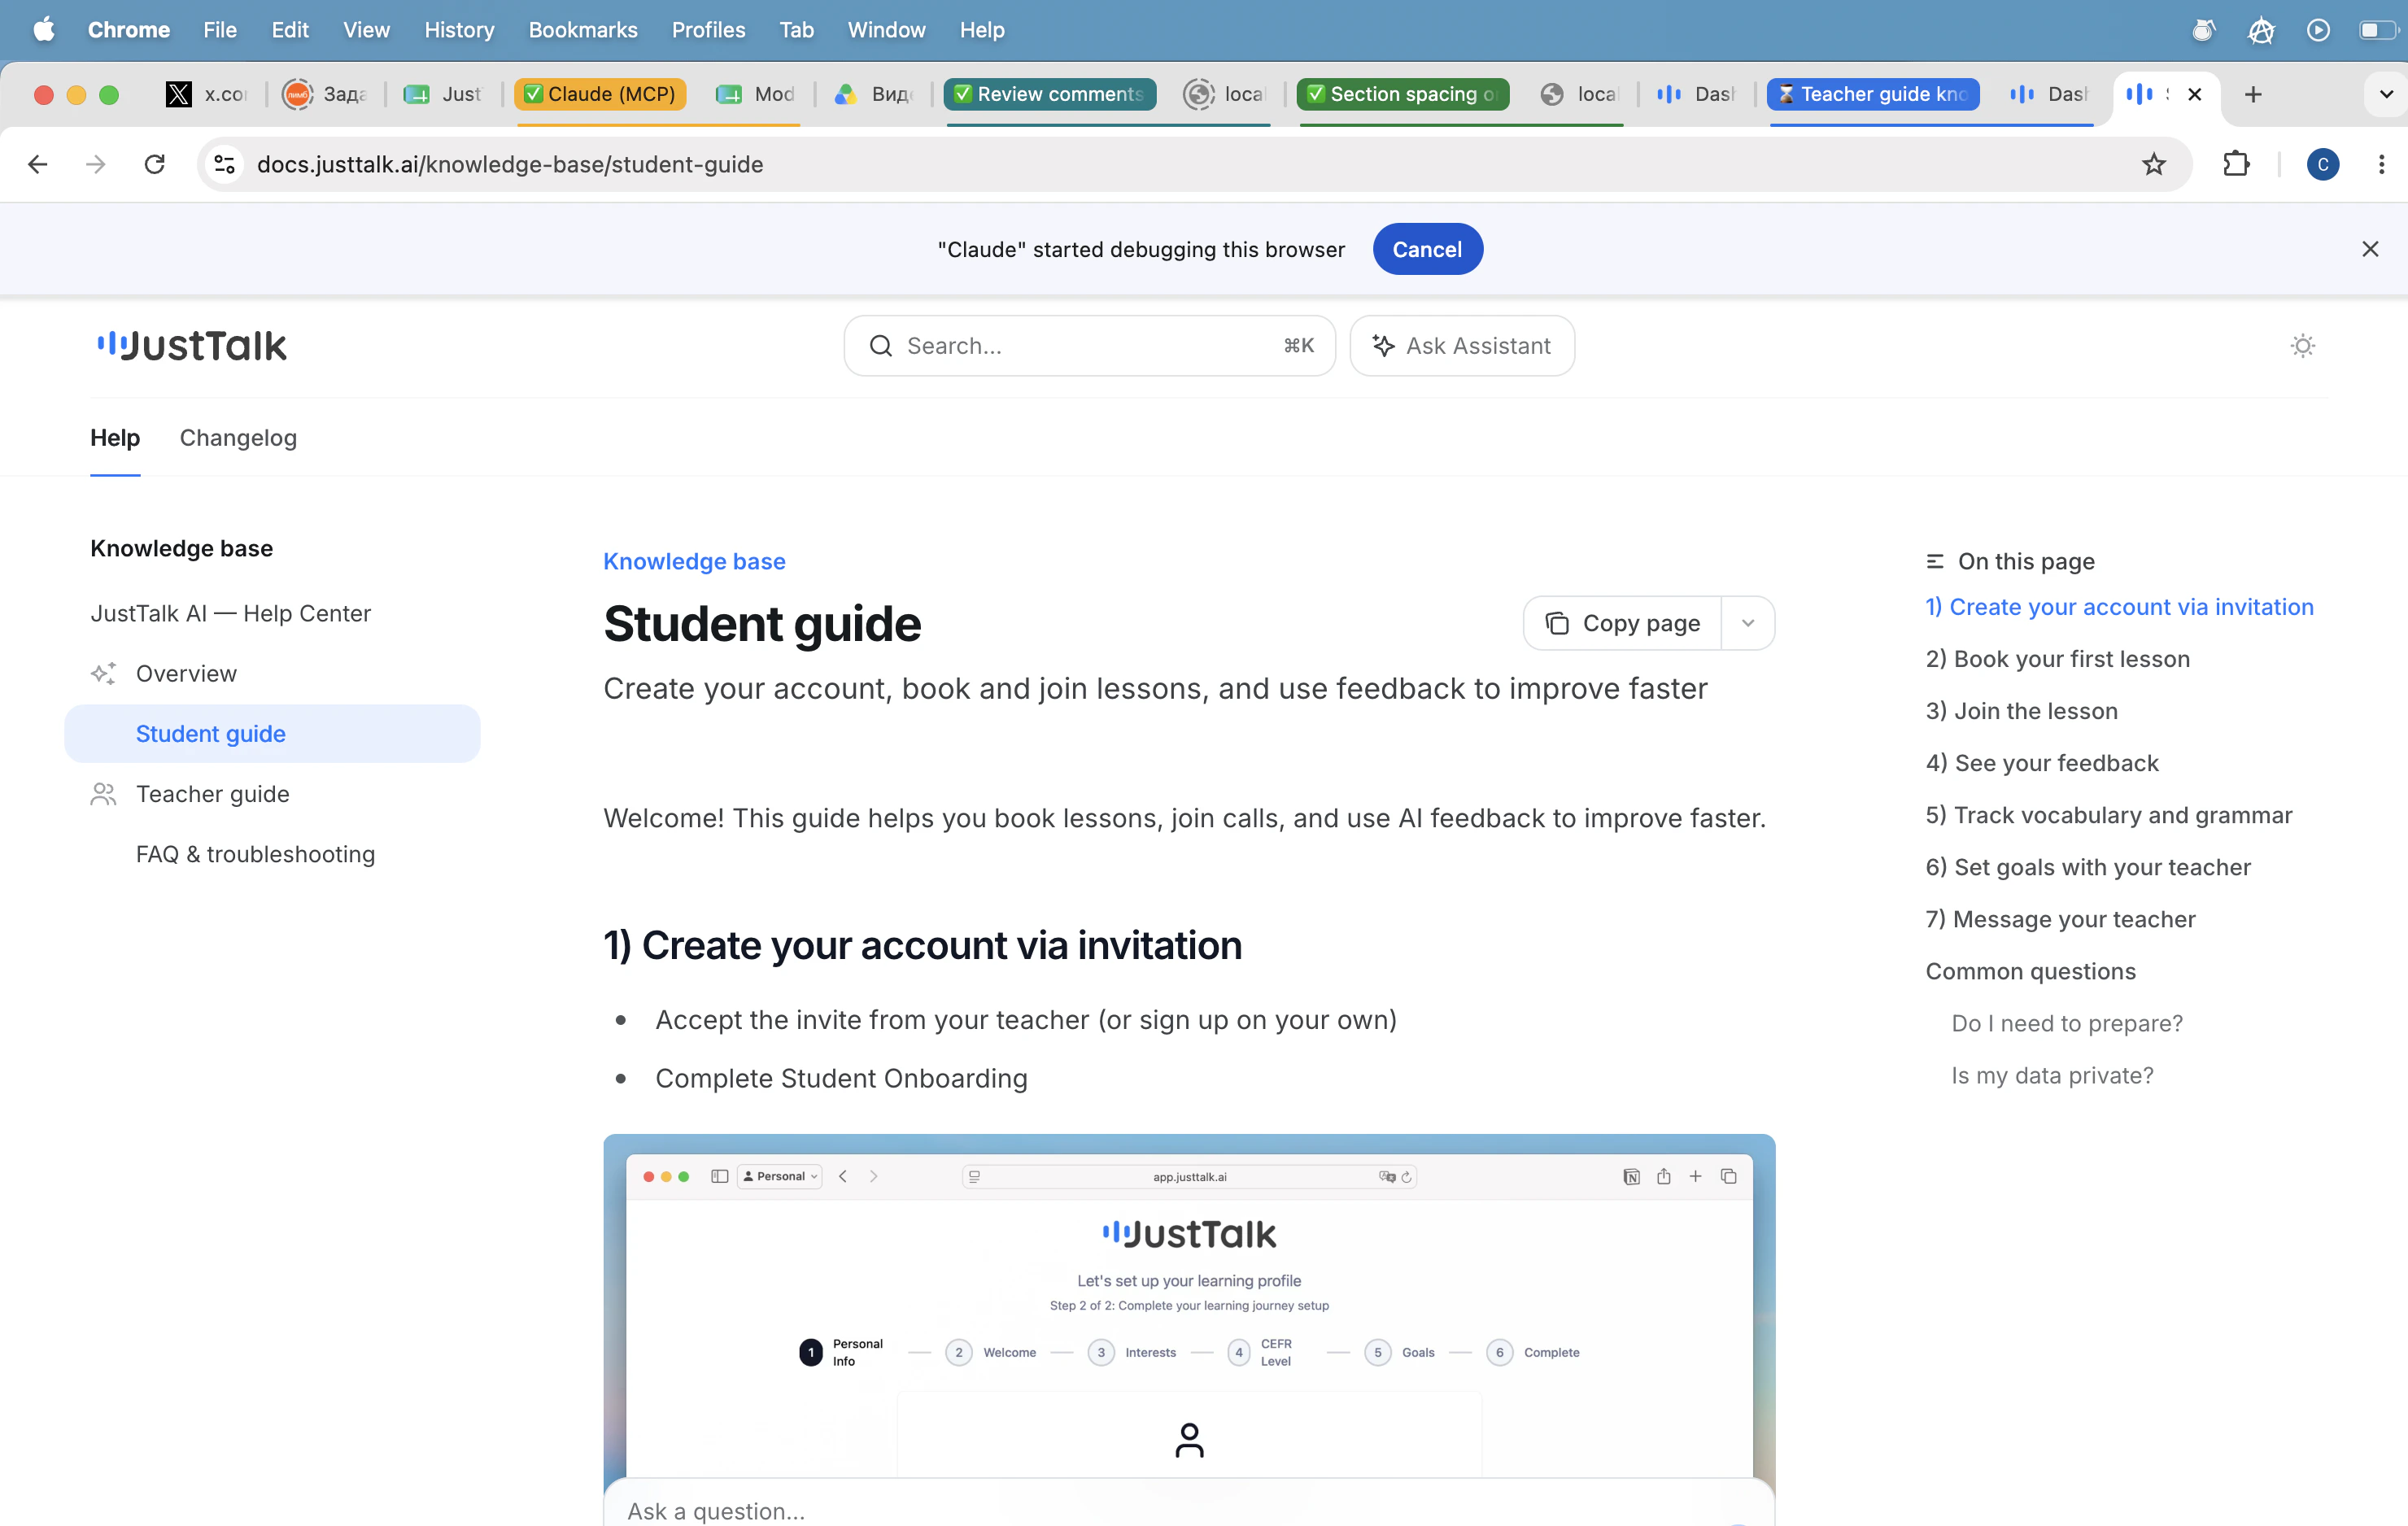Click the browser Back arrow
The width and height of the screenshot is (2408, 1526).
(x=38, y=164)
